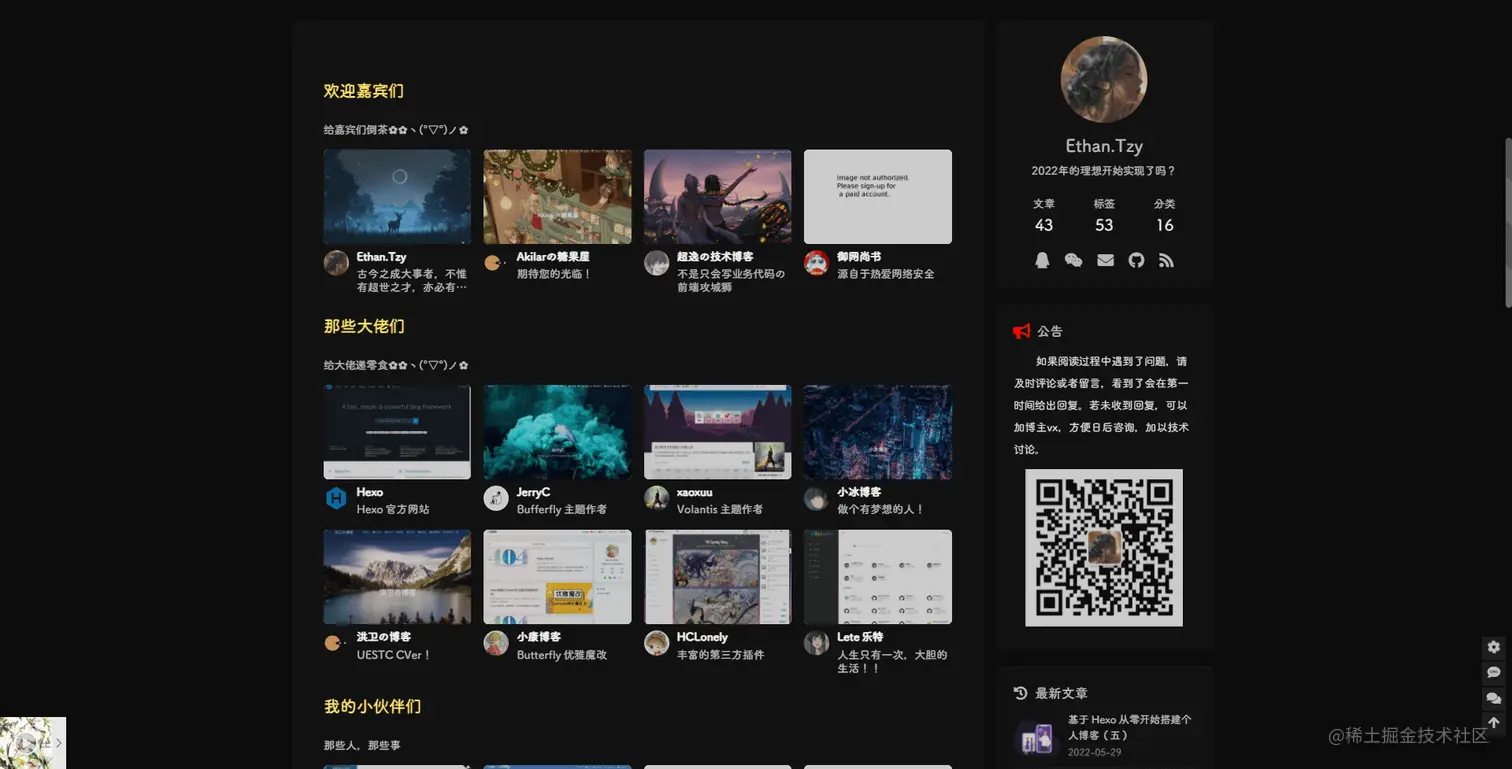Click the WeChat icon under the author profile
1512x769 pixels.
click(1074, 260)
